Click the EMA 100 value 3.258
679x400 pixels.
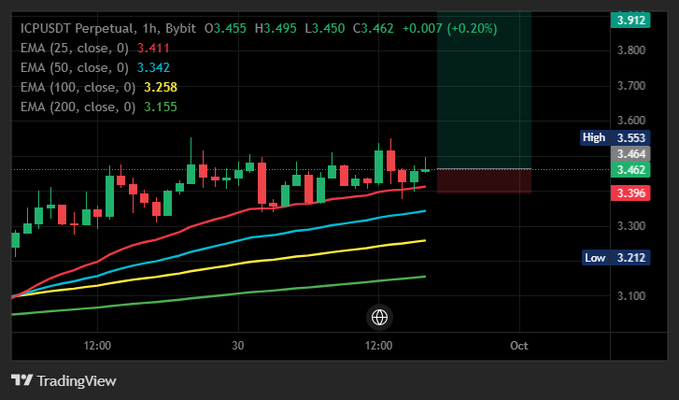(x=160, y=87)
